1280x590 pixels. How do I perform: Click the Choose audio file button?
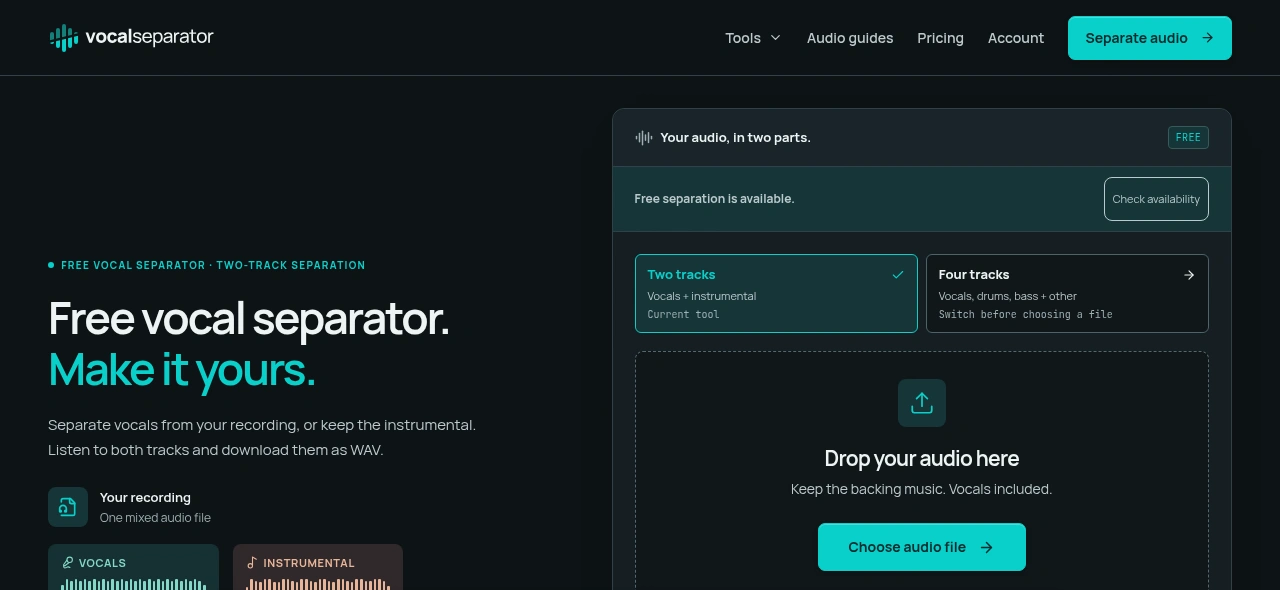(922, 547)
